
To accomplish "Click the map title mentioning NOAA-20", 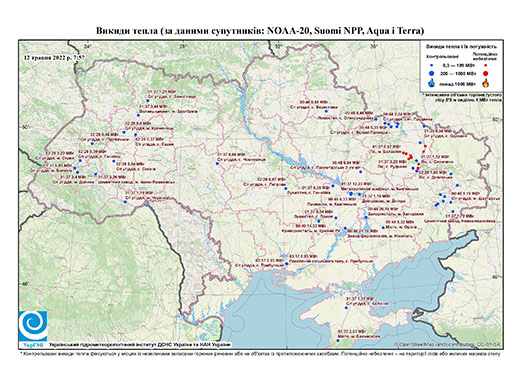I will coord(260,31).
